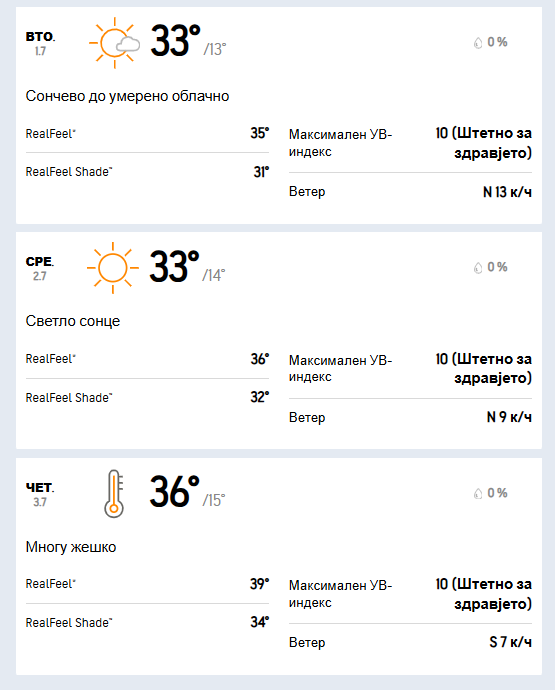Viewport: 555px width, 690px height.
Task: Select the 'Сончево до умерено облачно' description
Action: pos(127,96)
